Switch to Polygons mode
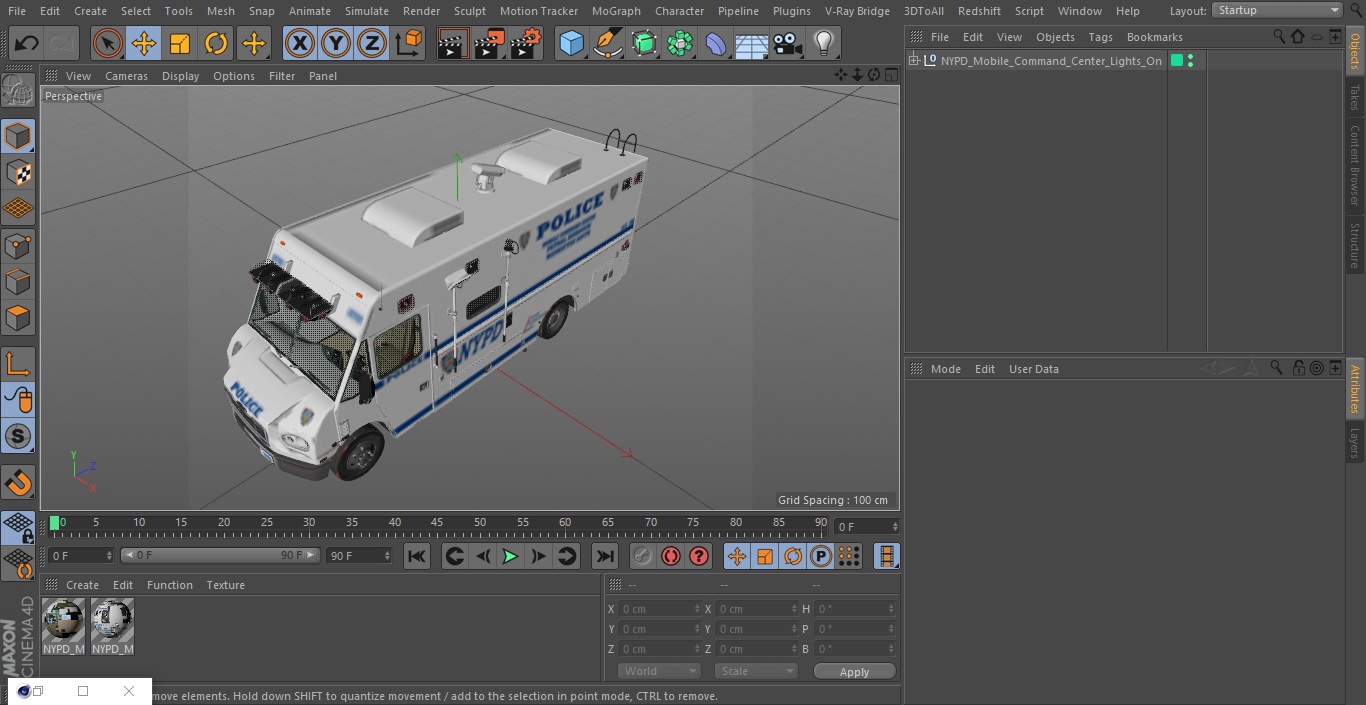The height and width of the screenshot is (705, 1366). [18, 319]
